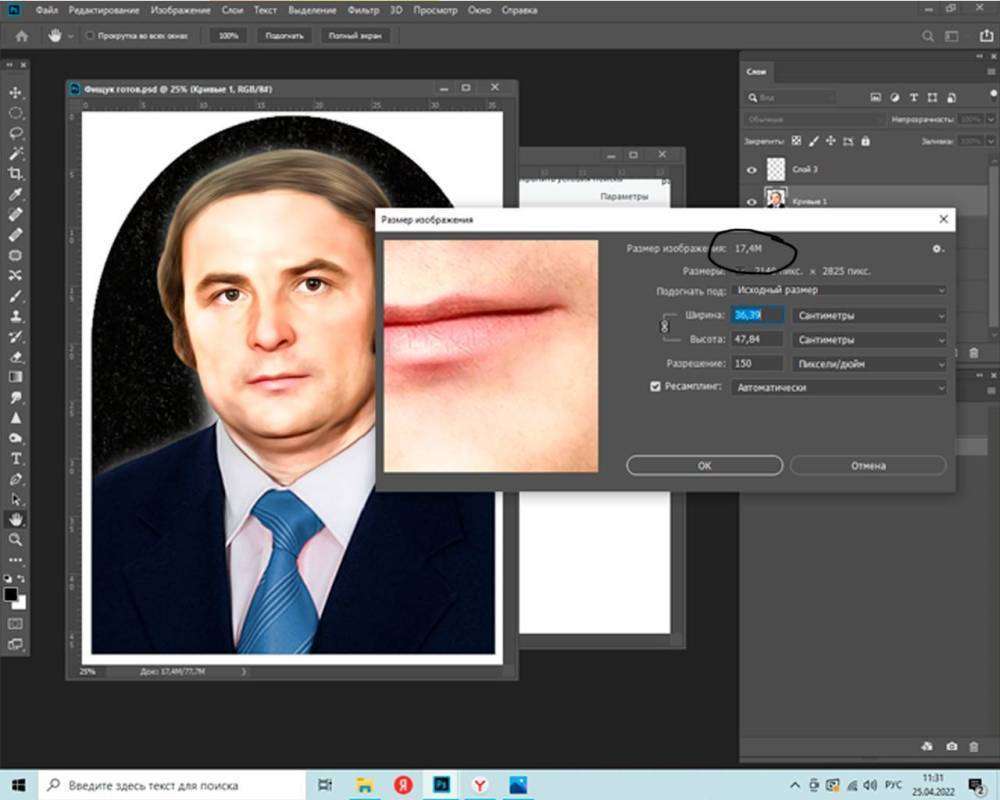Choose the Lasso tool
This screenshot has width=1000, height=800.
coord(16,133)
